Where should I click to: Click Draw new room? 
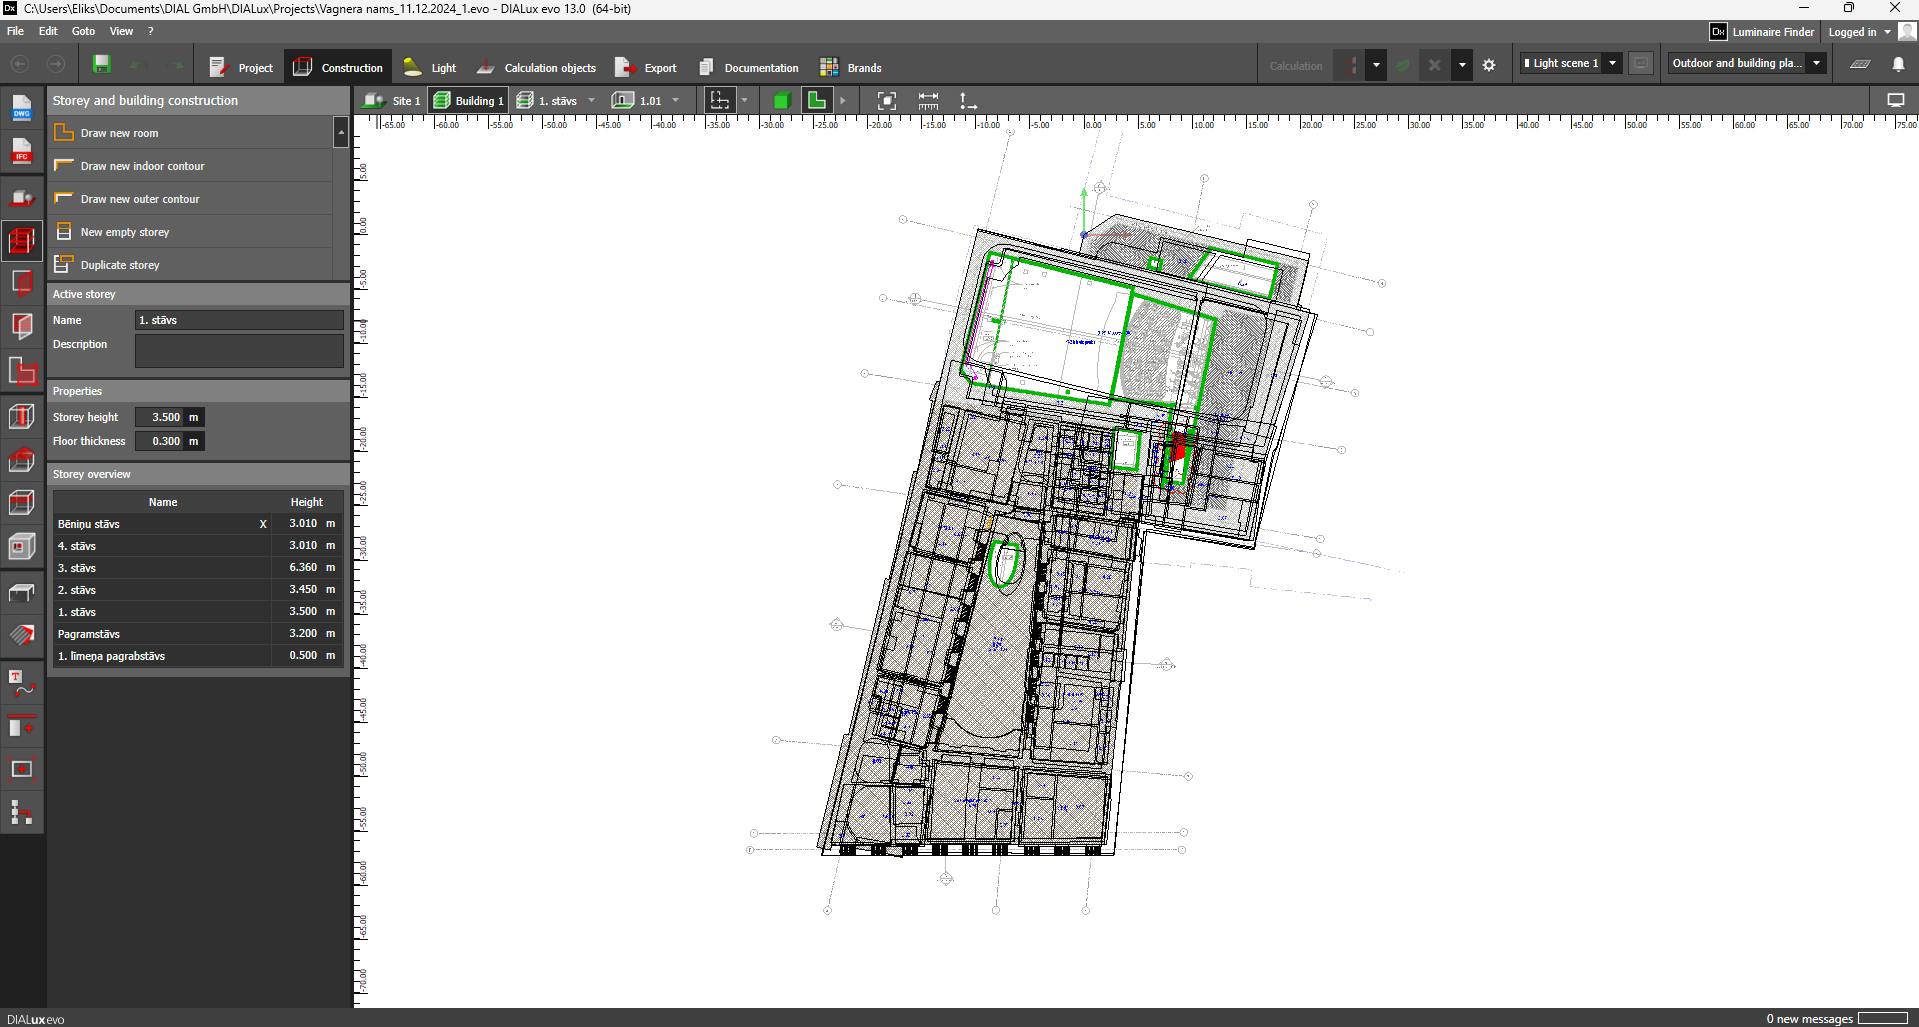[119, 133]
